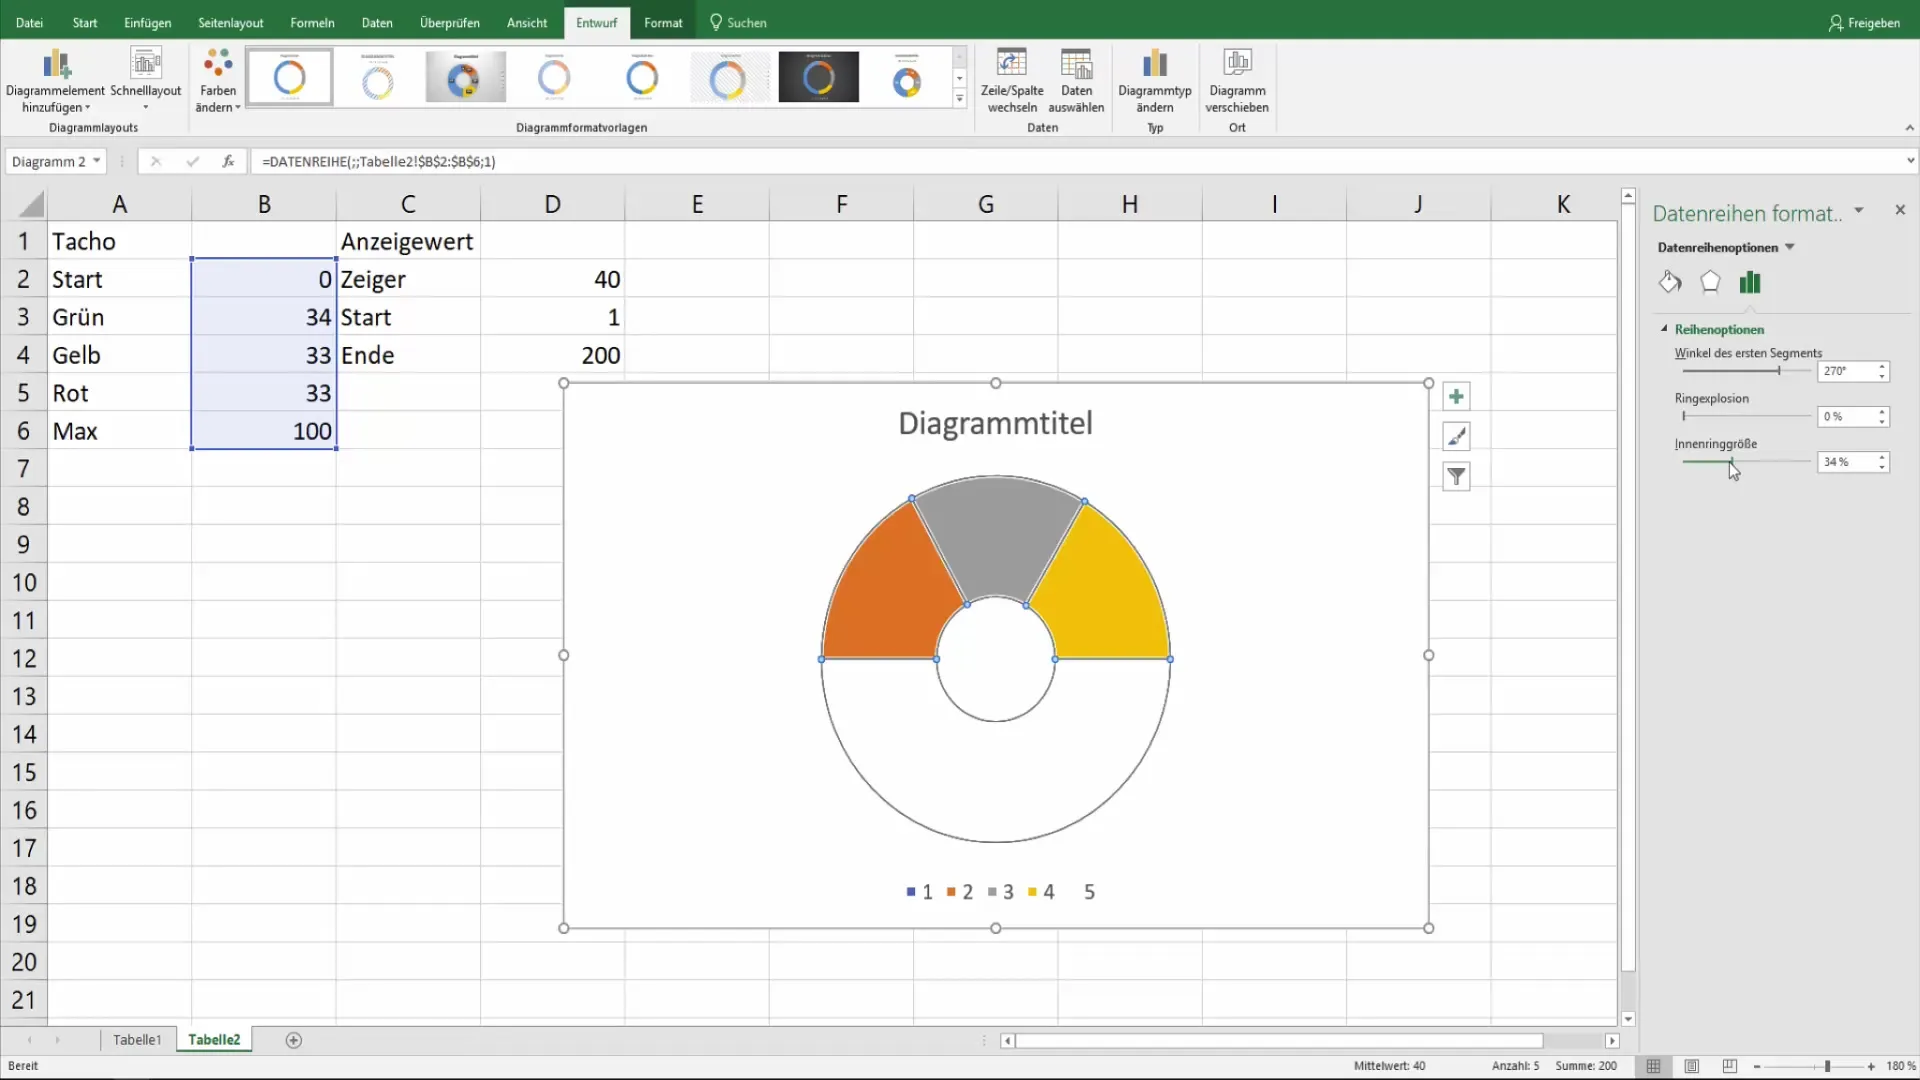Open Farben ändern color options
The image size is (1920, 1080).
tap(217, 81)
